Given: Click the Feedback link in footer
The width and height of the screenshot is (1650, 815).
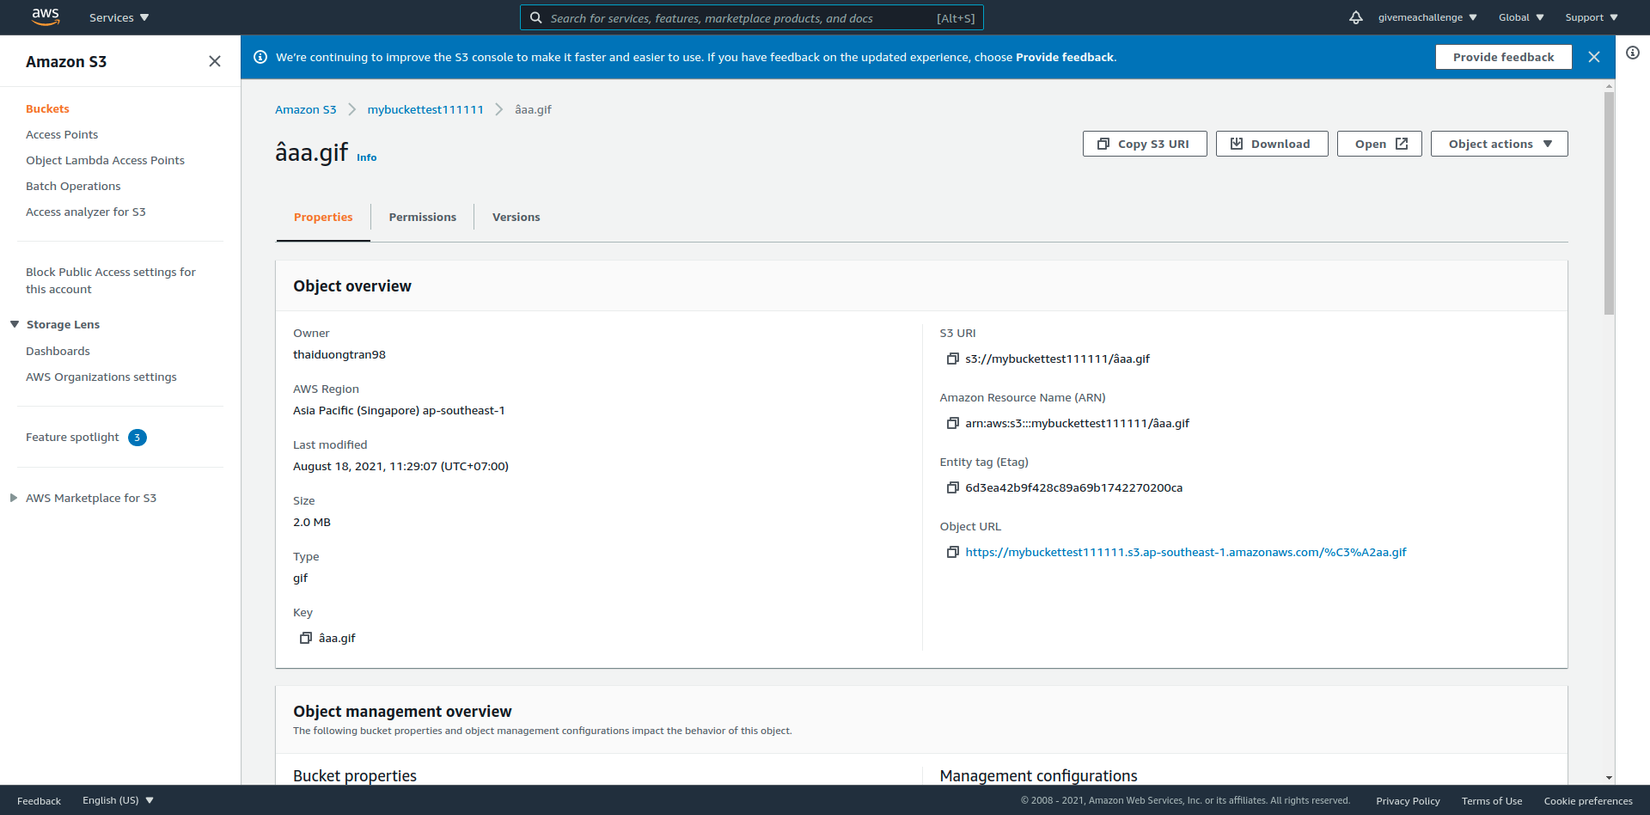Looking at the screenshot, I should [x=39, y=801].
